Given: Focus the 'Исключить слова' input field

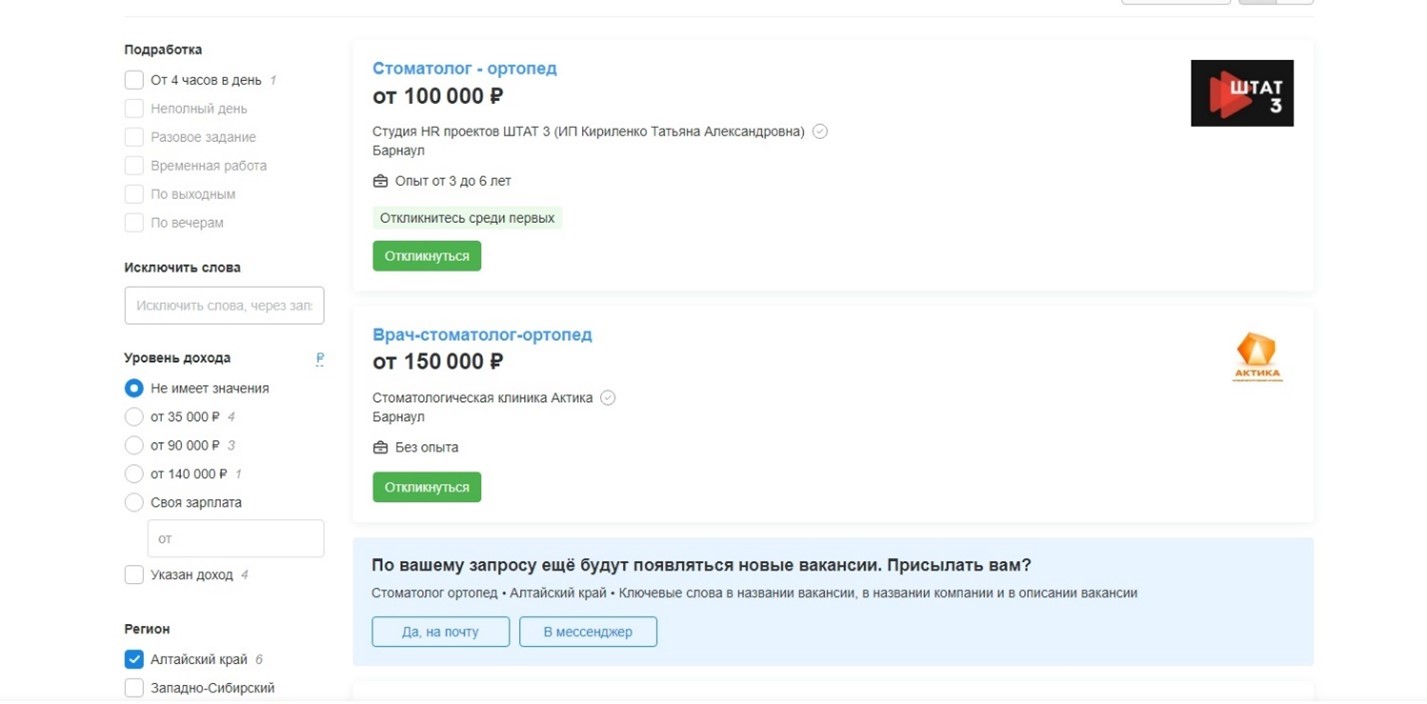Looking at the screenshot, I should [x=224, y=305].
